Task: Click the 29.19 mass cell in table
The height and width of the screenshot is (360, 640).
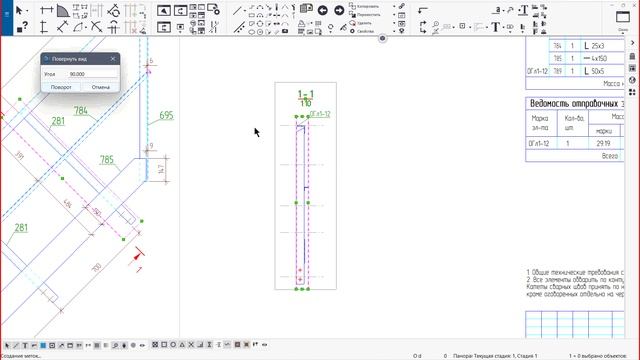Action: 603,144
